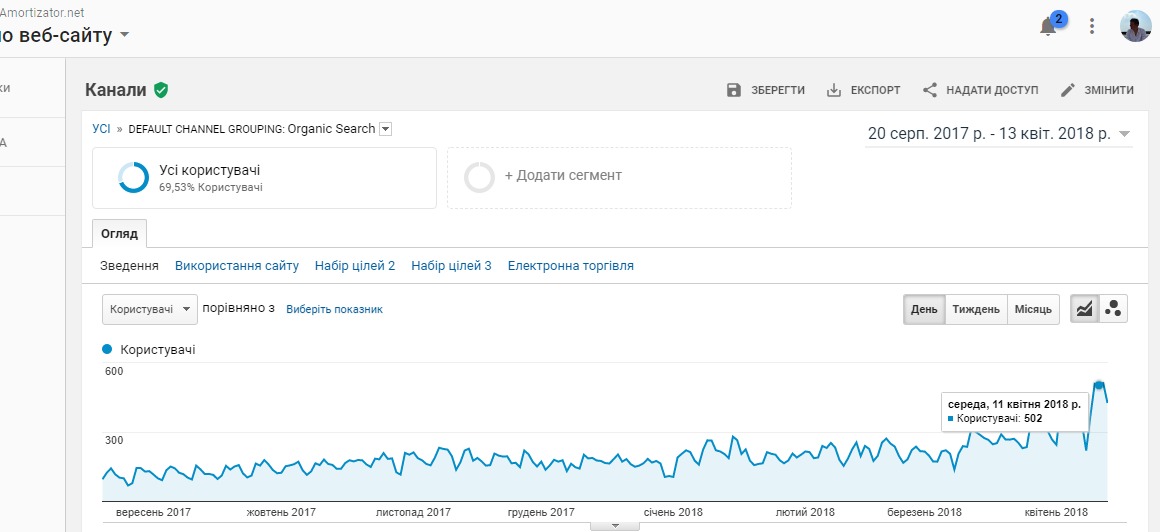Open the Використання сайту tab
1160x532 pixels.
click(x=237, y=266)
